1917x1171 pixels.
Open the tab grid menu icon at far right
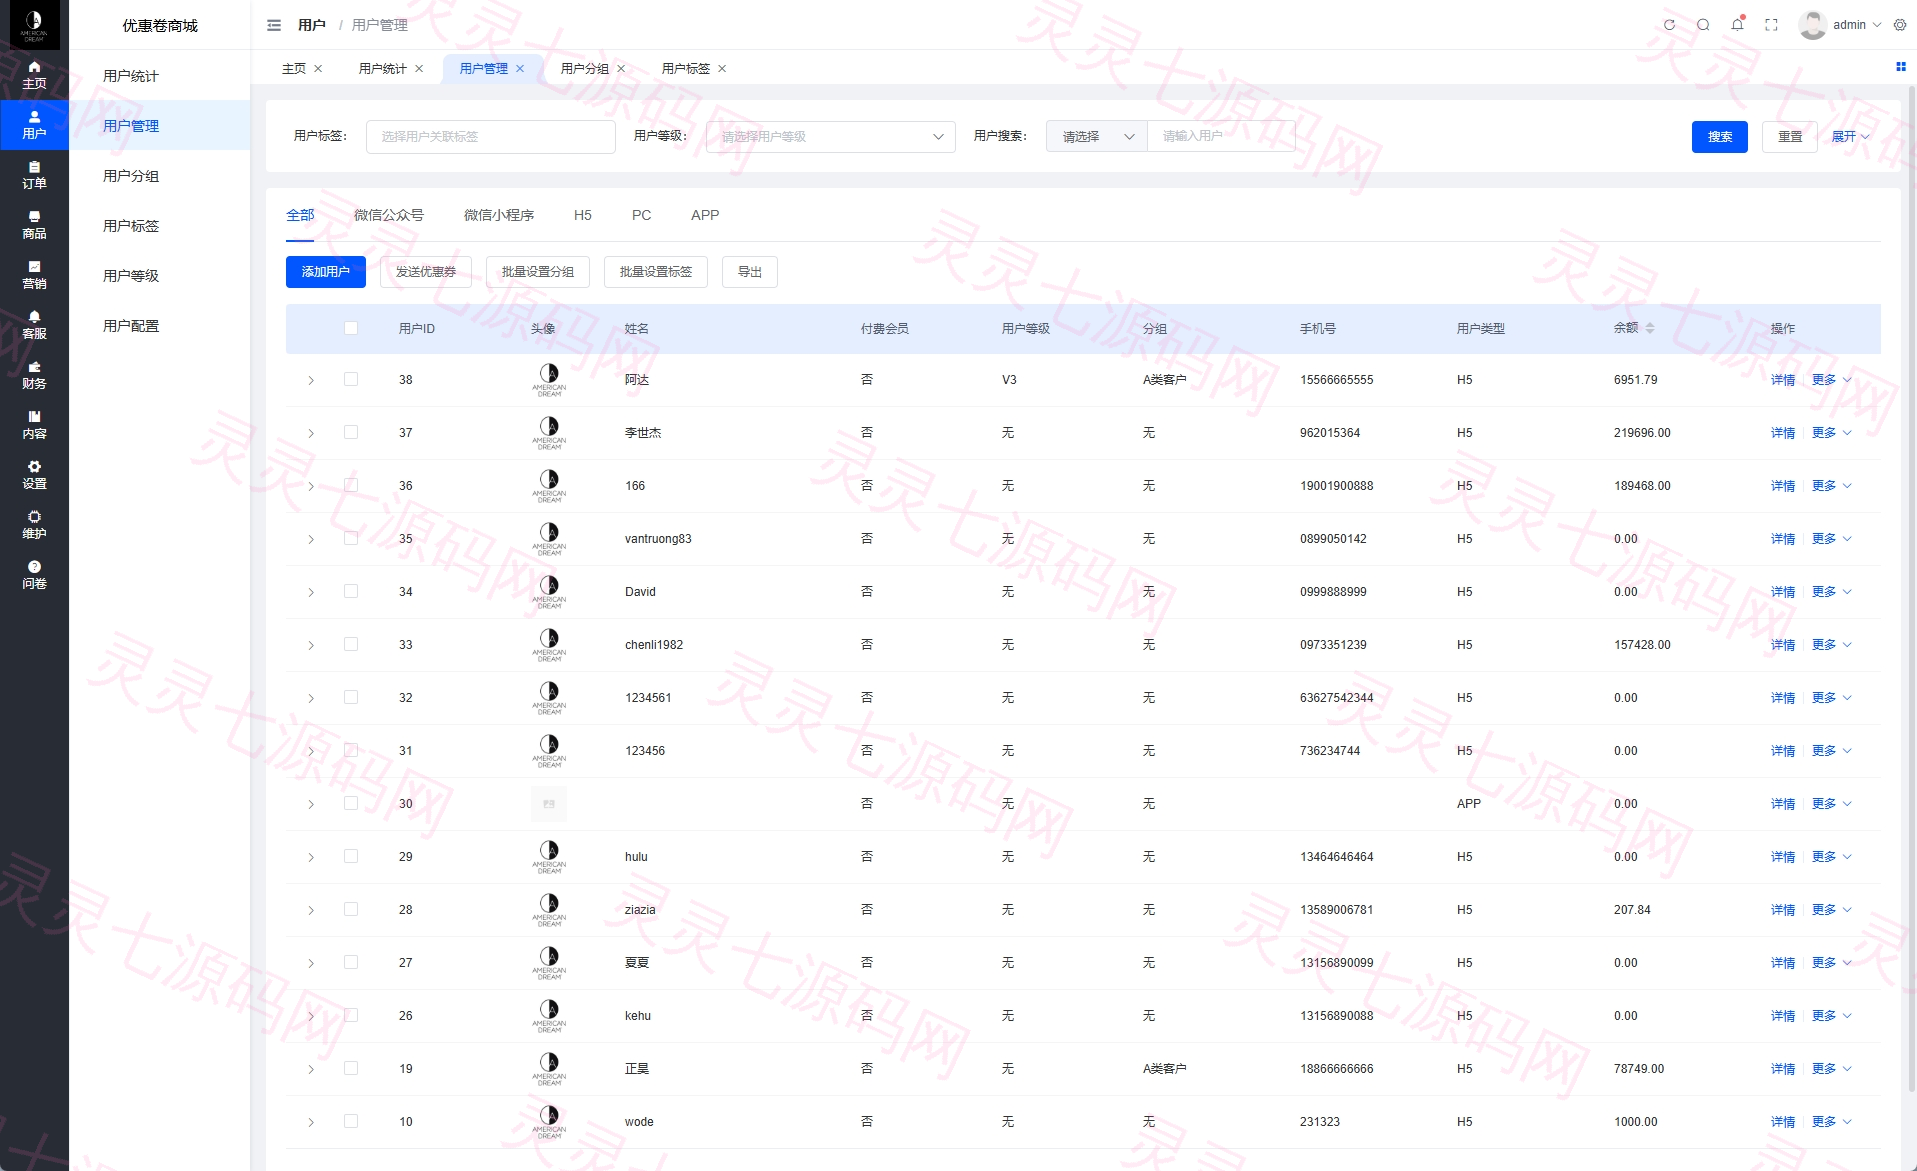[x=1900, y=67]
